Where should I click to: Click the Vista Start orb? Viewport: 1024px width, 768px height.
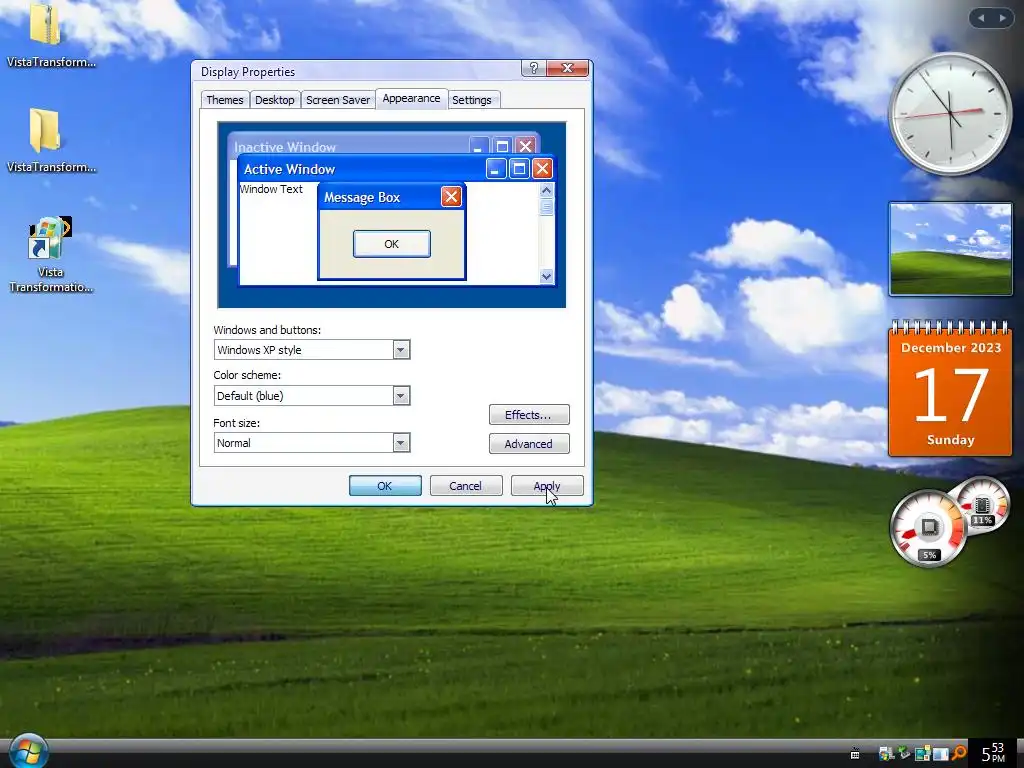tap(27, 752)
